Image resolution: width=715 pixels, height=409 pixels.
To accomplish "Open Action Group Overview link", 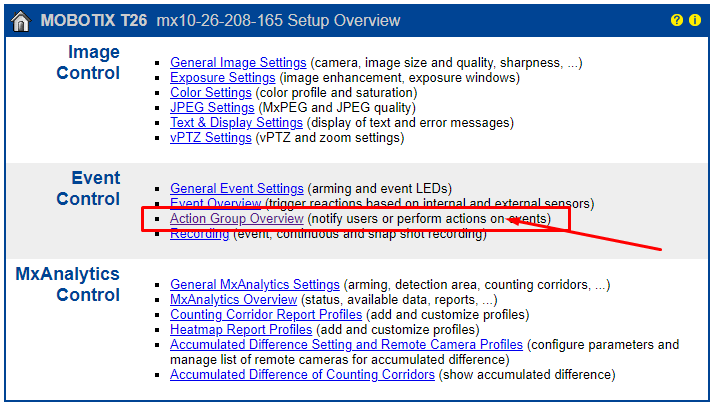I will tap(237, 218).
